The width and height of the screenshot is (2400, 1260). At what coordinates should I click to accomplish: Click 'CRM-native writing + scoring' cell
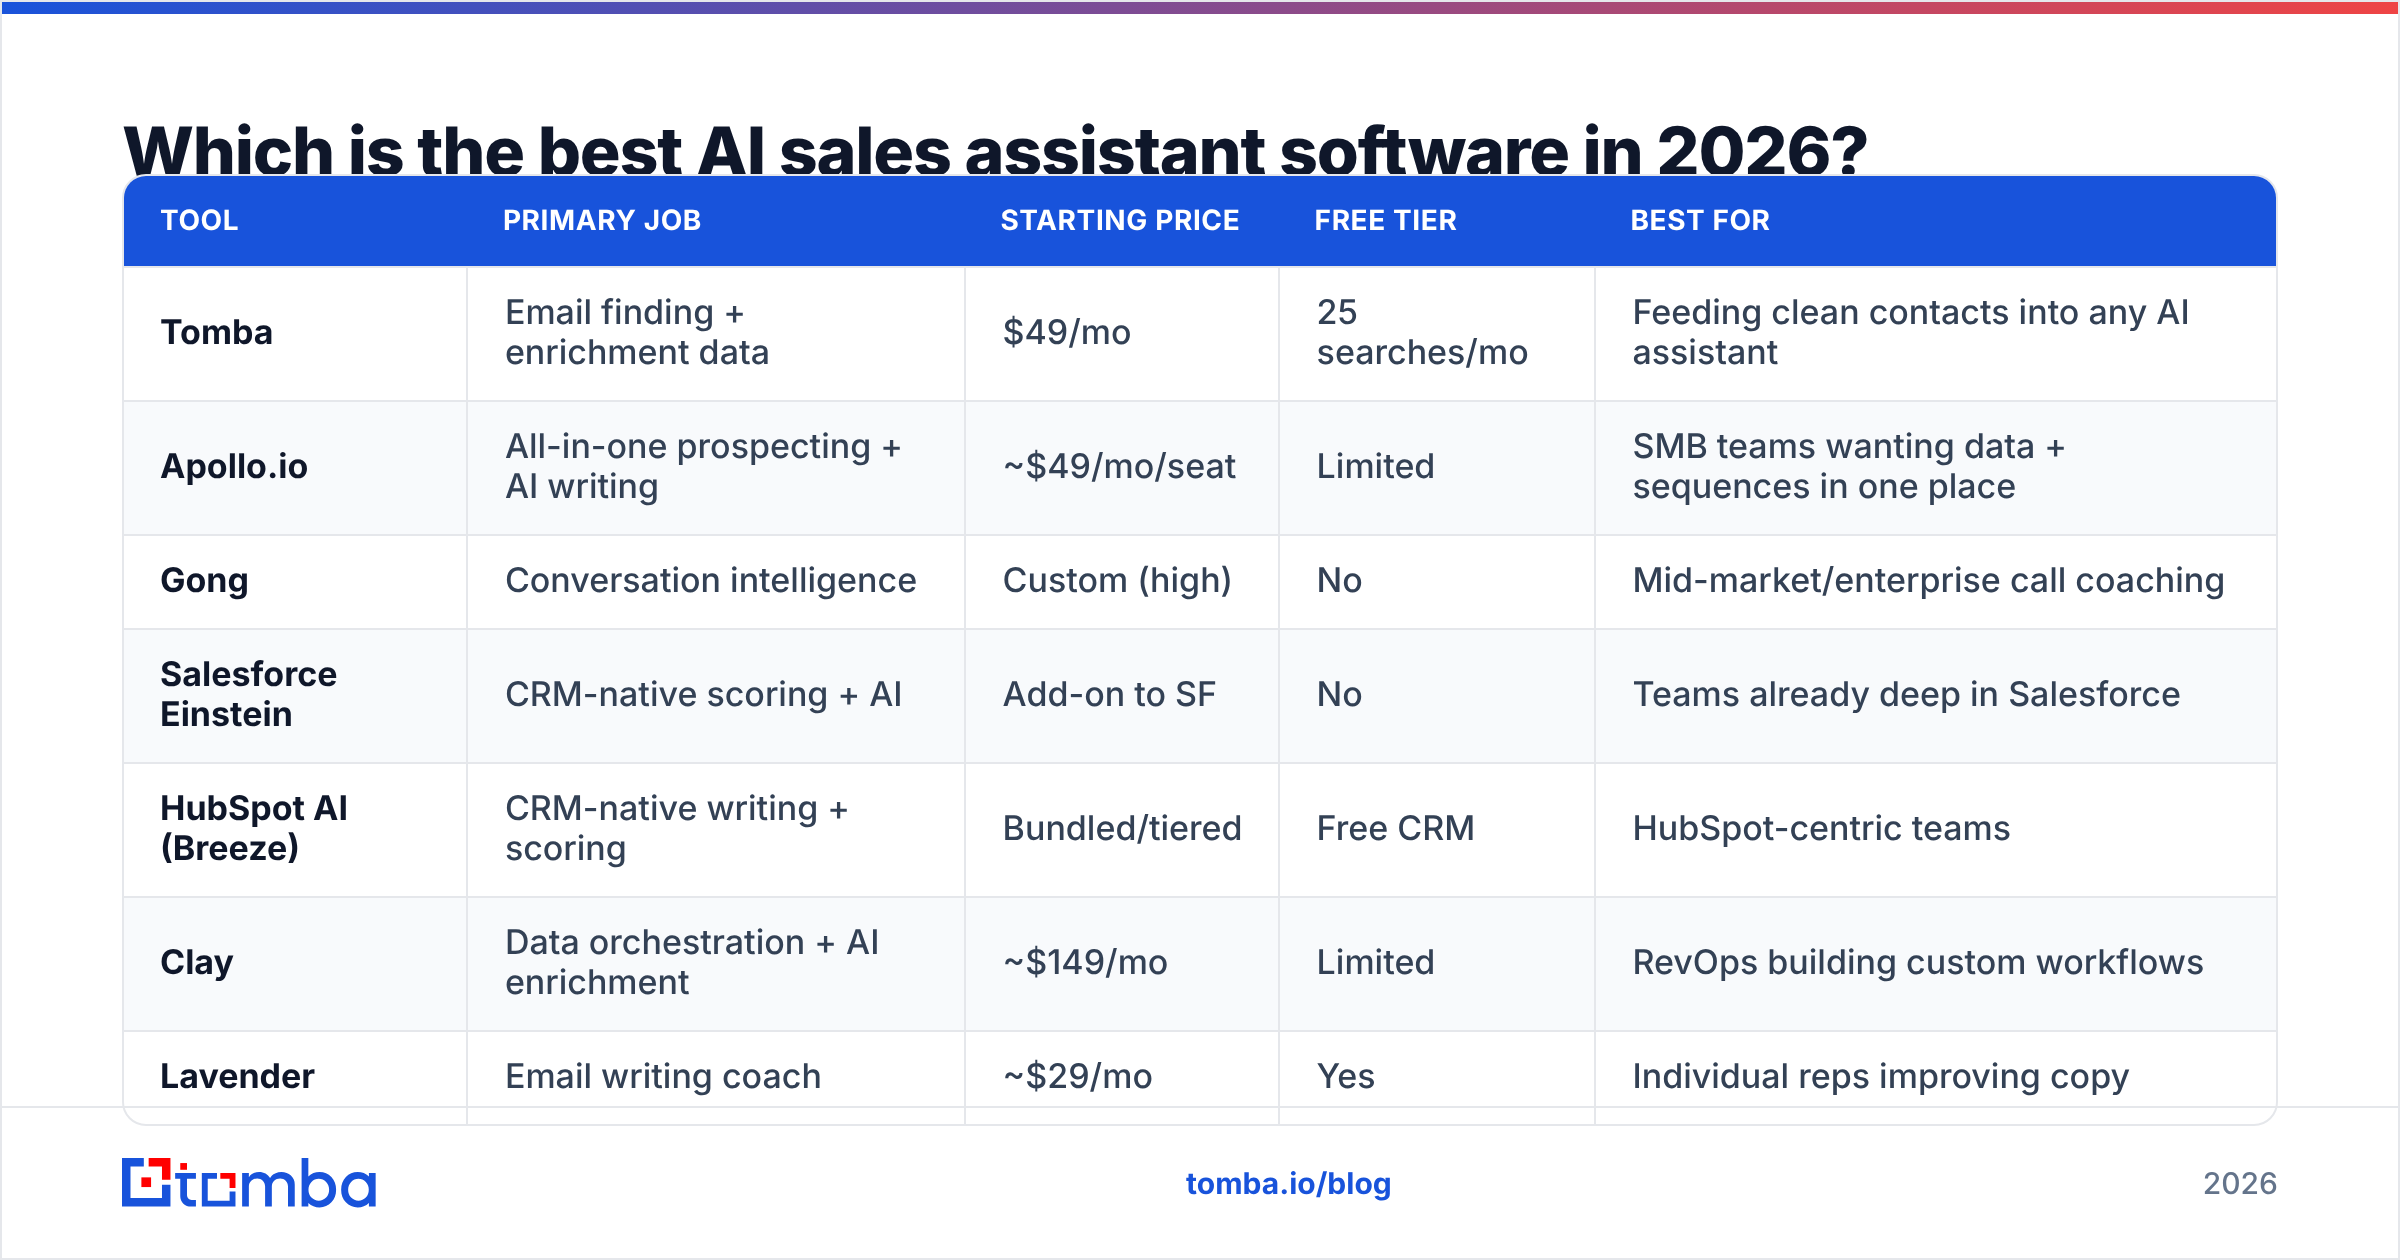pyautogui.click(x=716, y=829)
